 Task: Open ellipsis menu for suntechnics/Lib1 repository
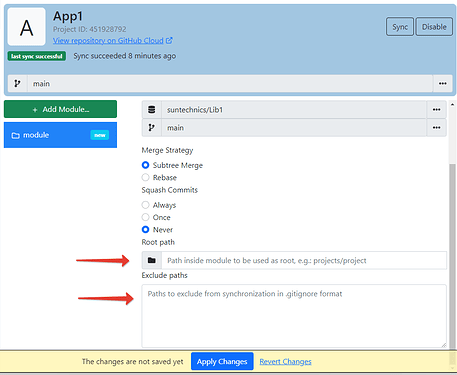(436, 110)
